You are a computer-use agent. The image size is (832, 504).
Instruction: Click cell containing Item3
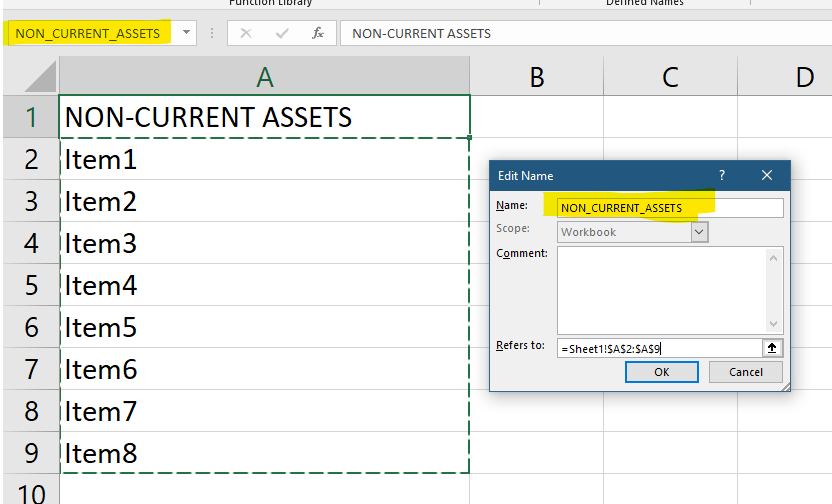[x=264, y=242]
